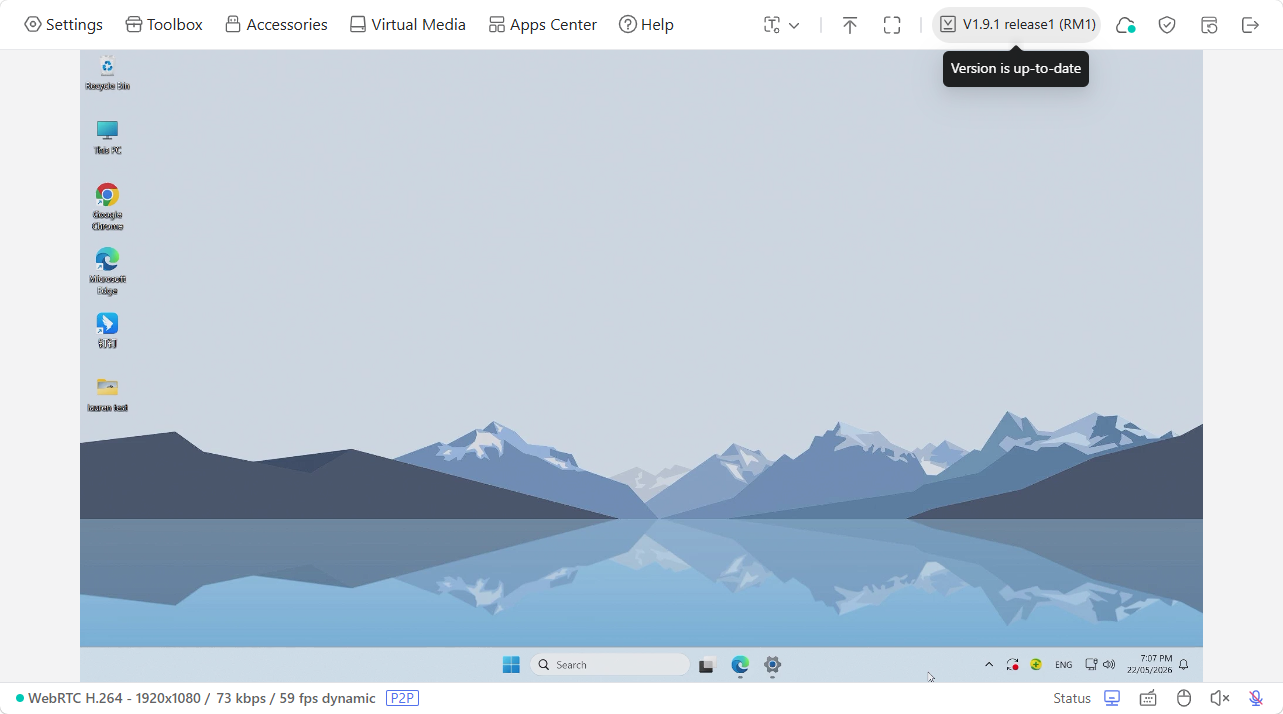Click the taskbar Search box
The height and width of the screenshot is (714, 1283).
[x=609, y=665]
